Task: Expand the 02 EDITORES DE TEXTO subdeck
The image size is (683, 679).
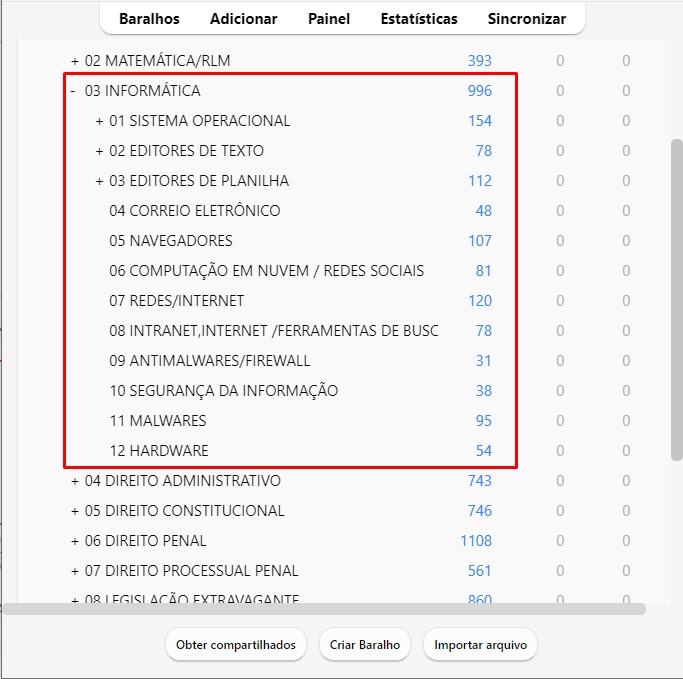Action: [x=99, y=151]
